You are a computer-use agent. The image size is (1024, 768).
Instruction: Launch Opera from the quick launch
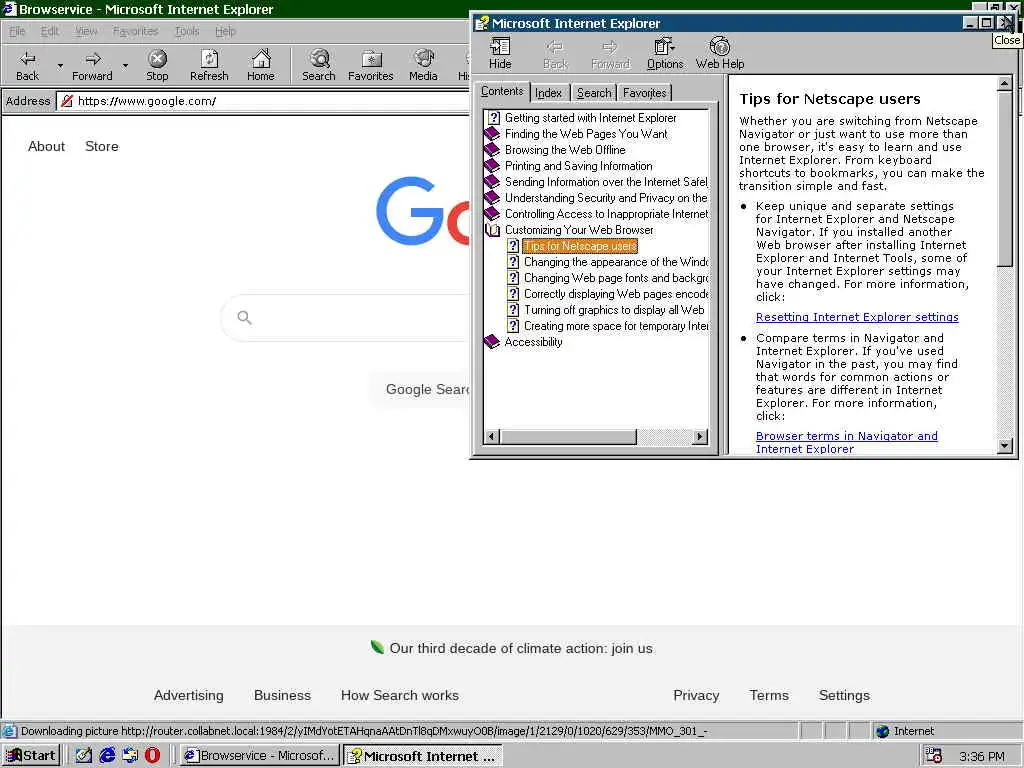pyautogui.click(x=152, y=756)
